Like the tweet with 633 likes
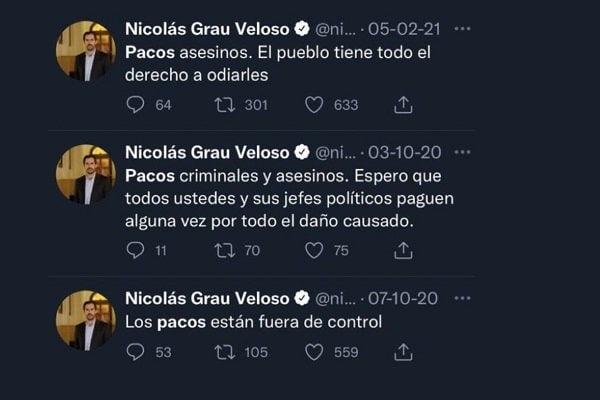Viewport: 600px width, 400px height. pyautogui.click(x=314, y=104)
